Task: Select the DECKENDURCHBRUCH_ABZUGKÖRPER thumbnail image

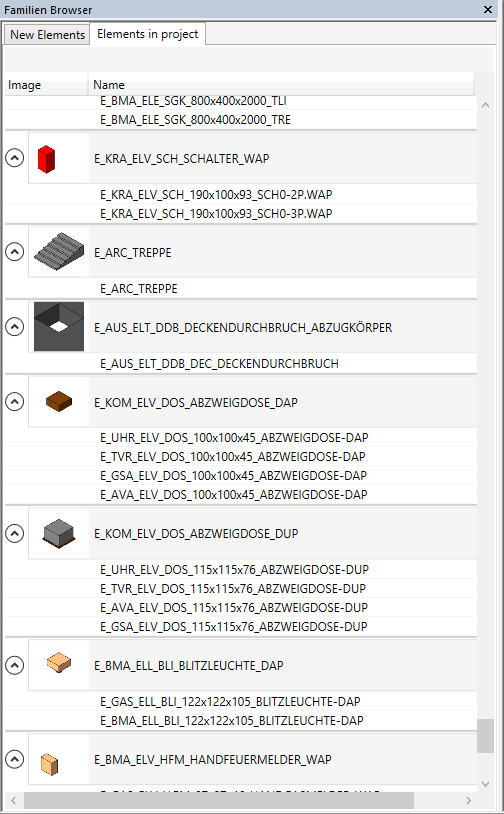Action: coord(59,327)
